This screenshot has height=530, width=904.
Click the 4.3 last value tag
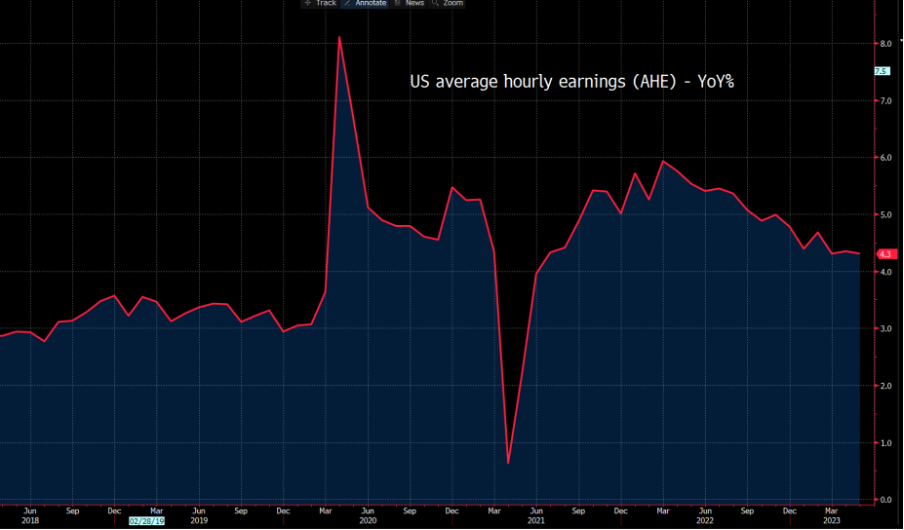(x=886, y=254)
